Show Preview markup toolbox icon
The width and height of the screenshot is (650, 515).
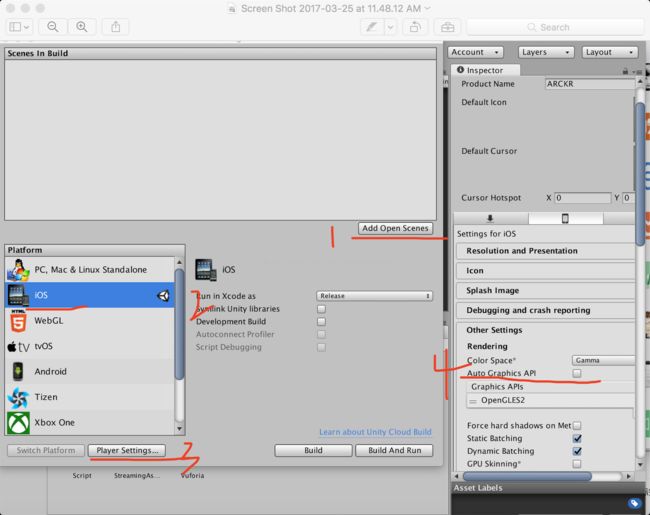tap(447, 27)
